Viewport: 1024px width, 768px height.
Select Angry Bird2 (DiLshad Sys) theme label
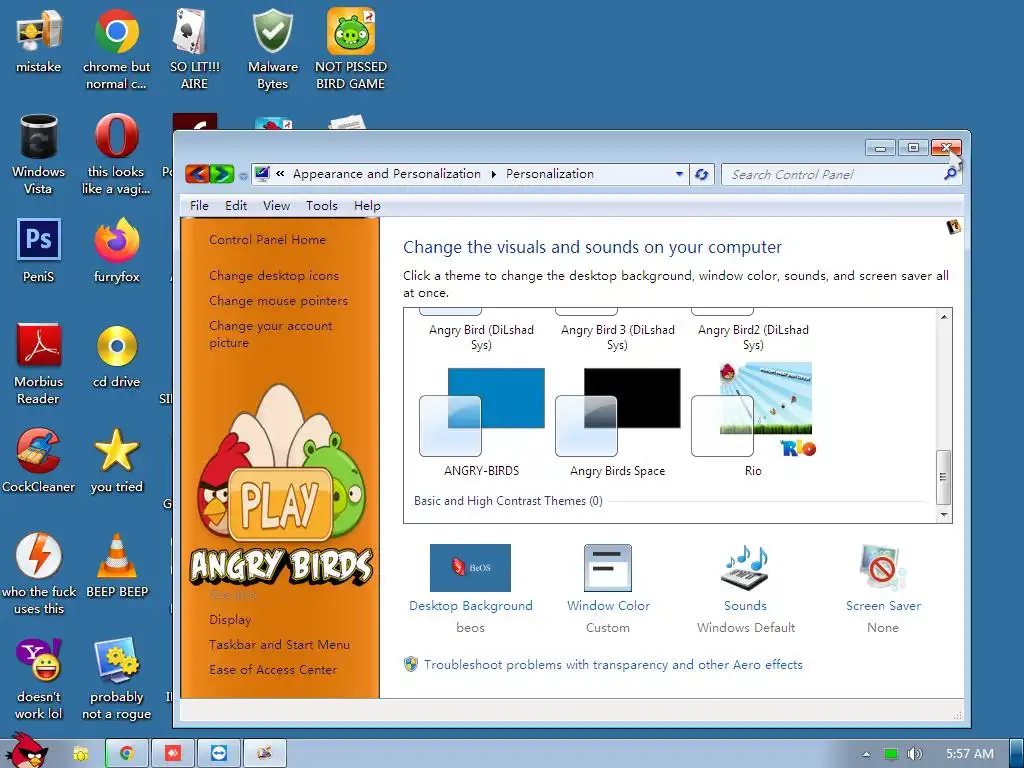tap(753, 337)
